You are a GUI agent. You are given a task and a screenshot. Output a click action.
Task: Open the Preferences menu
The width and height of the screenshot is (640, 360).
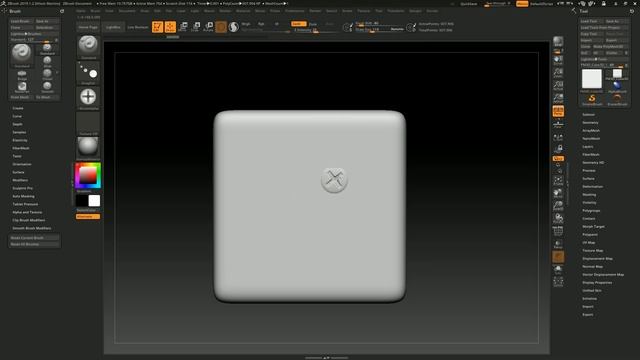pos(295,11)
